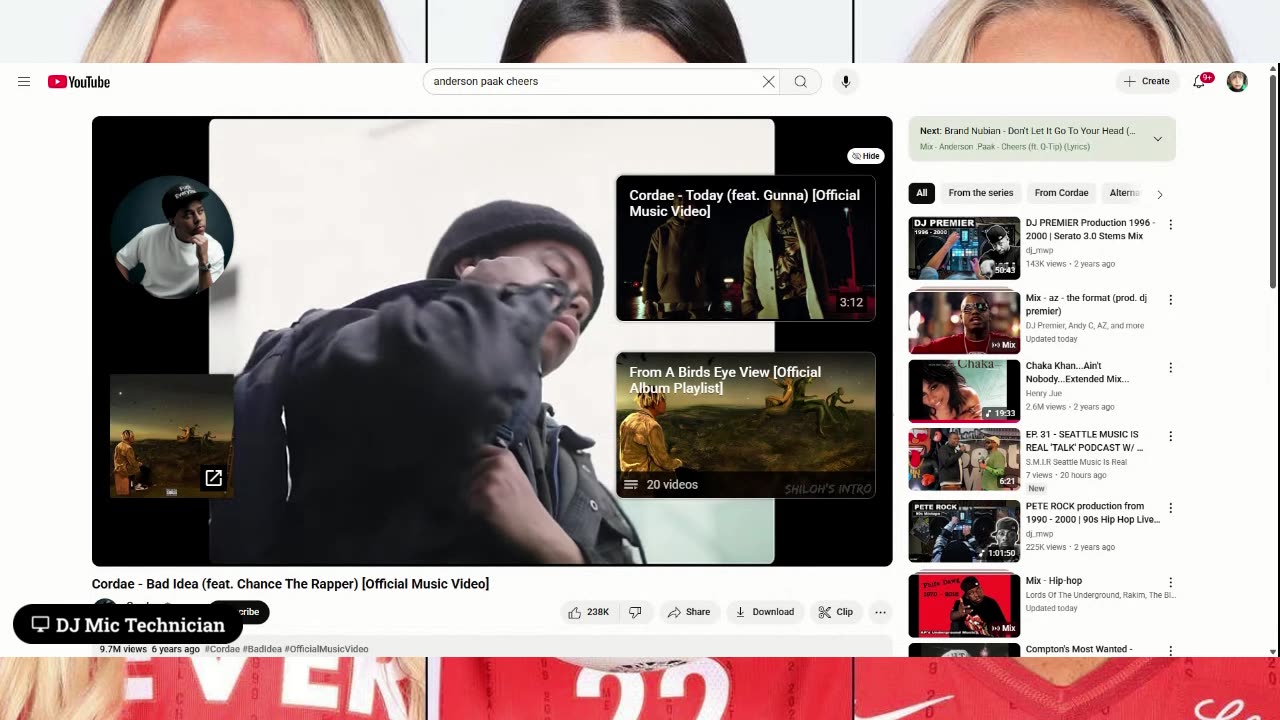Open Mix - az - the format thumbnail
Screen dimensions: 1280x720
[x=964, y=322]
